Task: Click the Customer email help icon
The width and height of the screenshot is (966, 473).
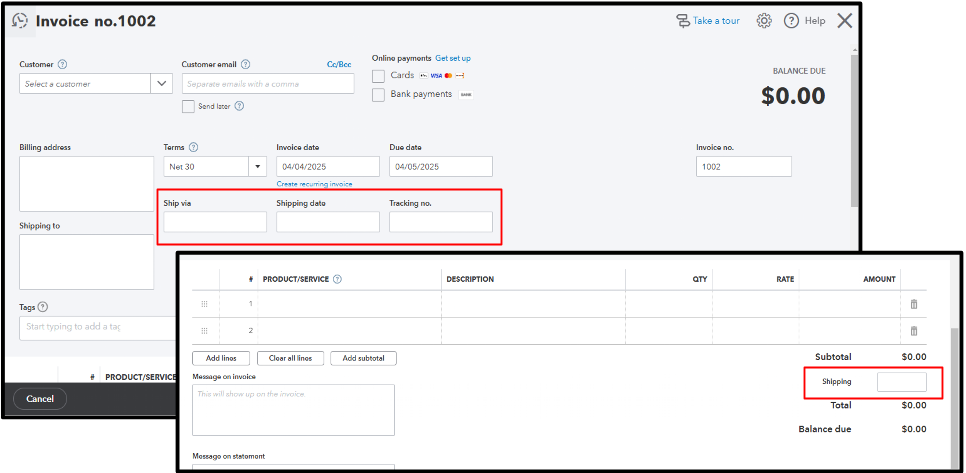Action: tap(245, 64)
